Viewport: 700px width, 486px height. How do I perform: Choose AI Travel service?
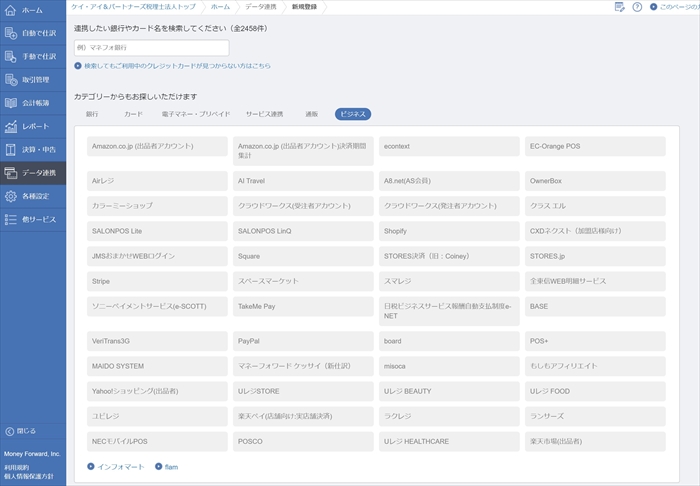(303, 181)
